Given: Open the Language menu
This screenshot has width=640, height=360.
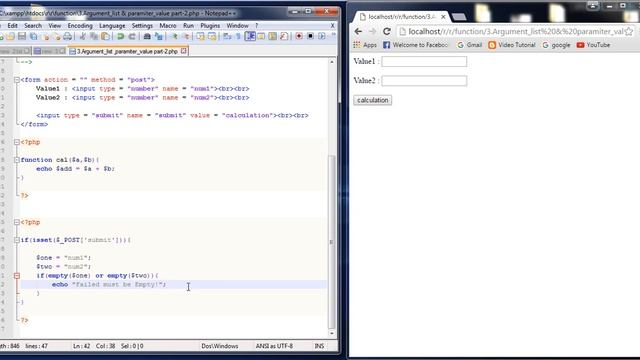Looking at the screenshot, I should point(112,25).
